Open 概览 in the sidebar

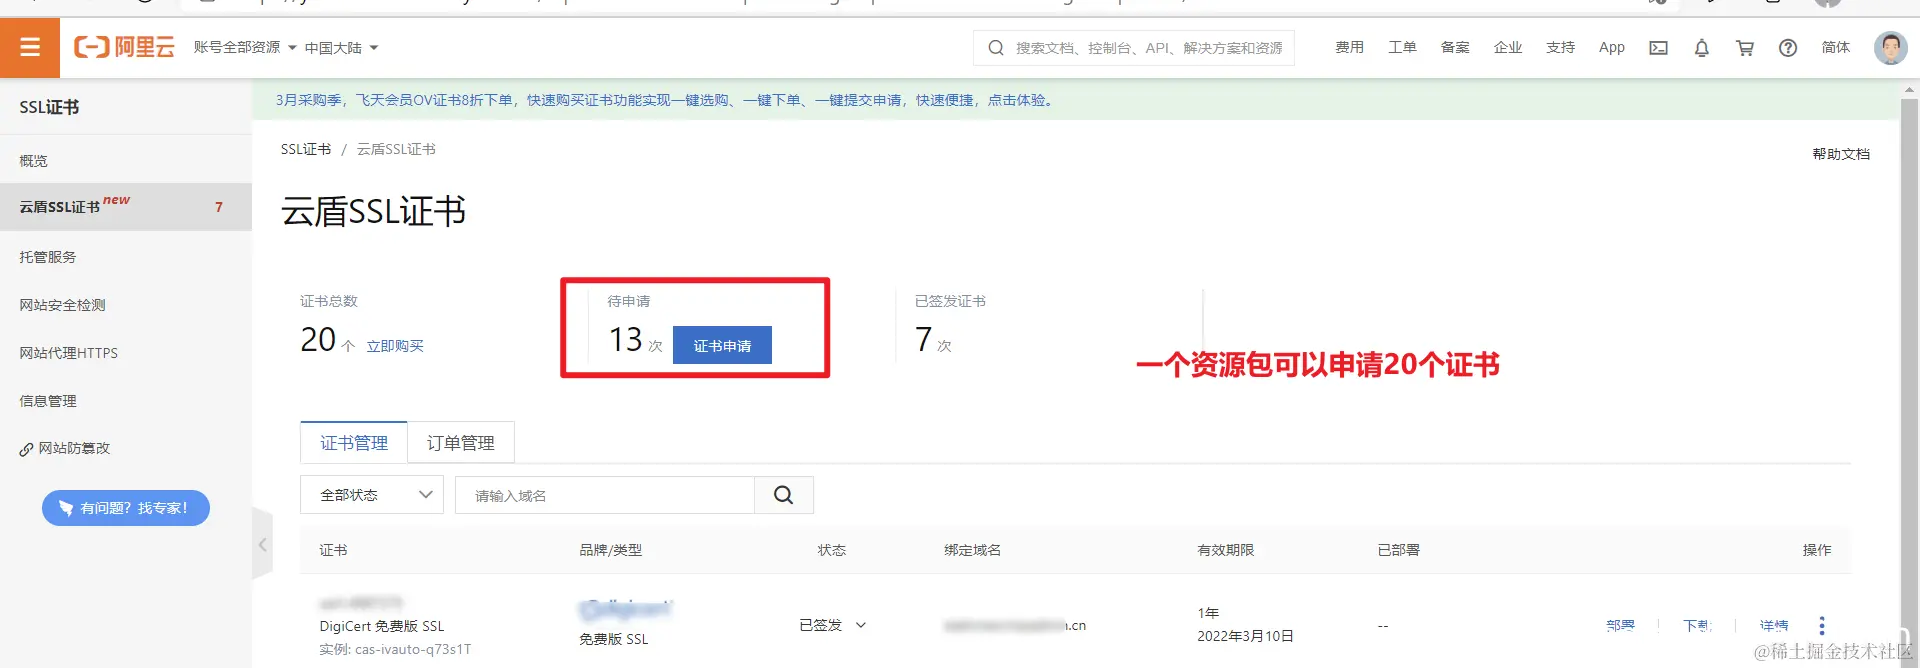tap(126, 160)
